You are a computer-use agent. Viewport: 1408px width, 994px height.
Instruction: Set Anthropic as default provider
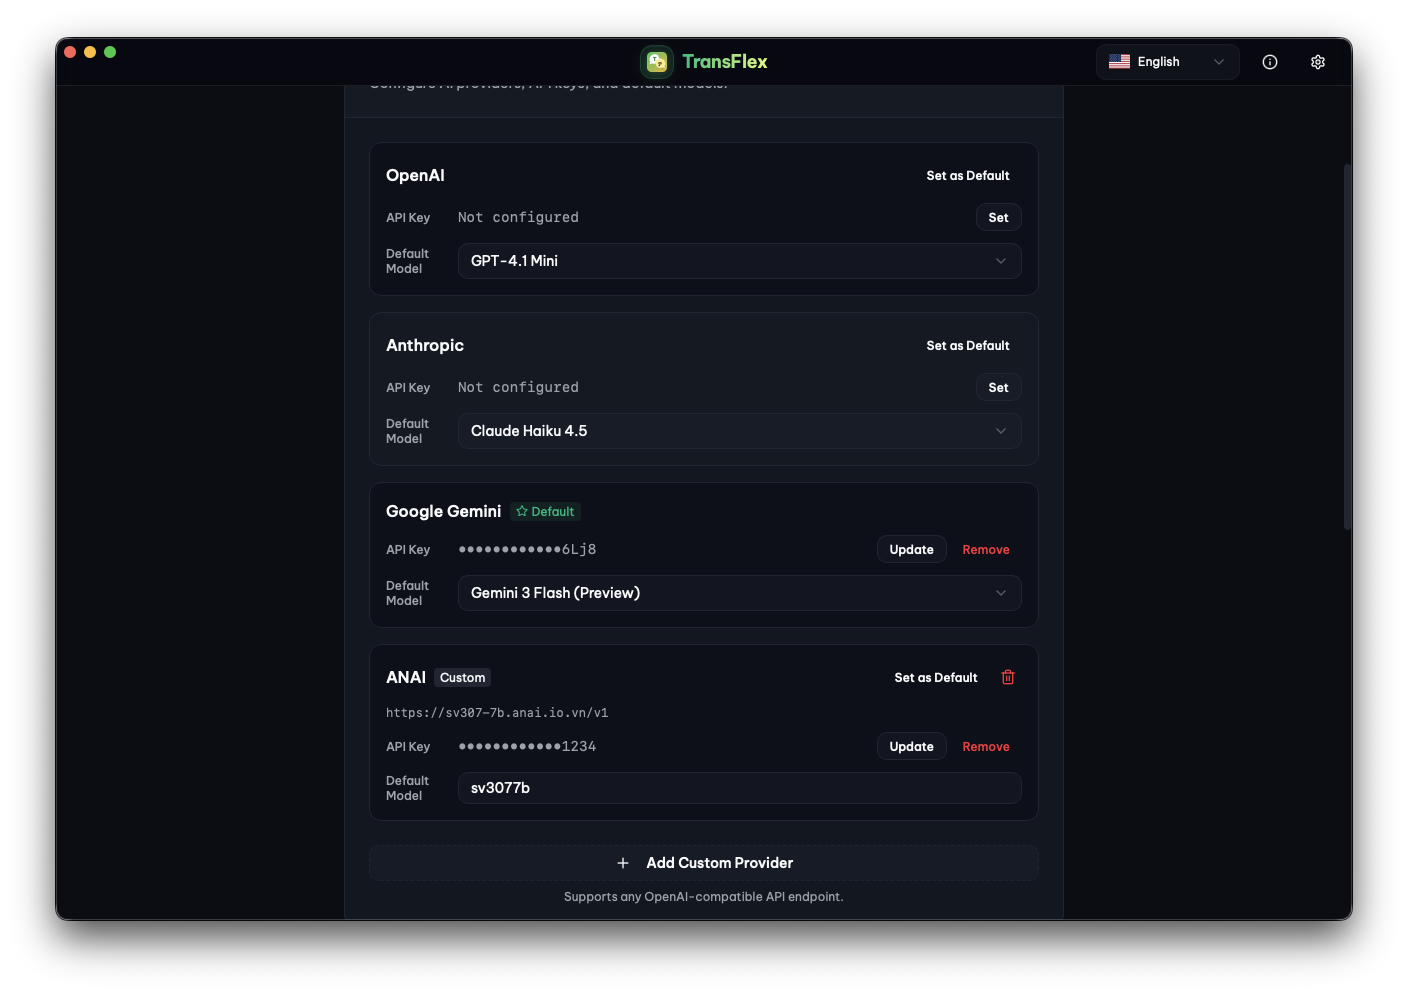[967, 346]
